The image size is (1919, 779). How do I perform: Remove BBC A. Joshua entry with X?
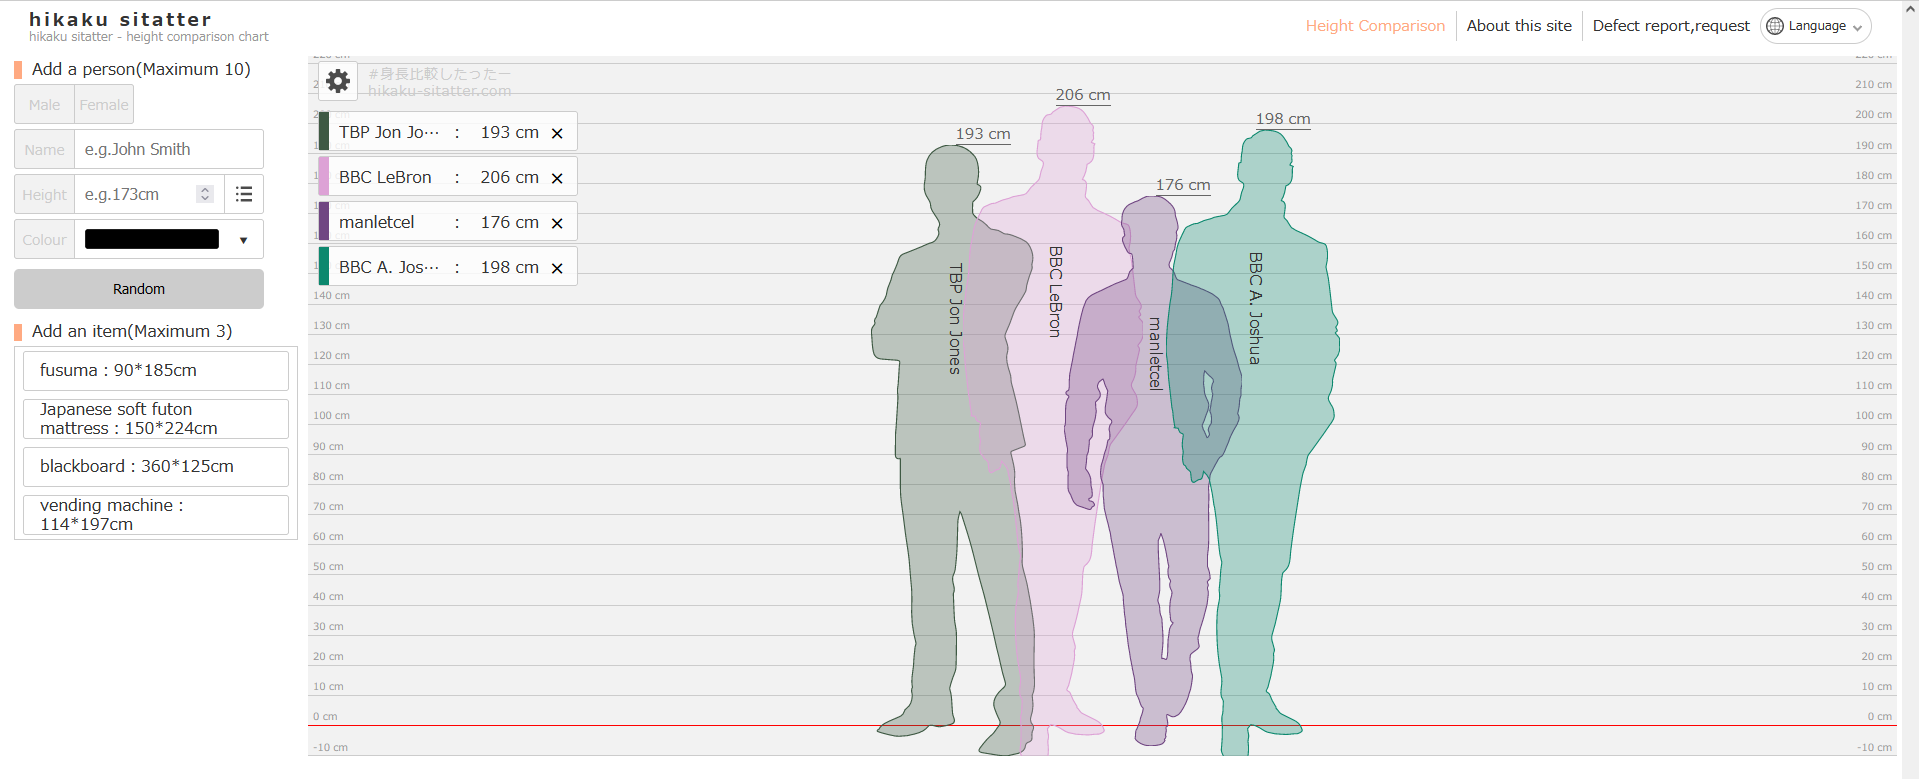(557, 268)
